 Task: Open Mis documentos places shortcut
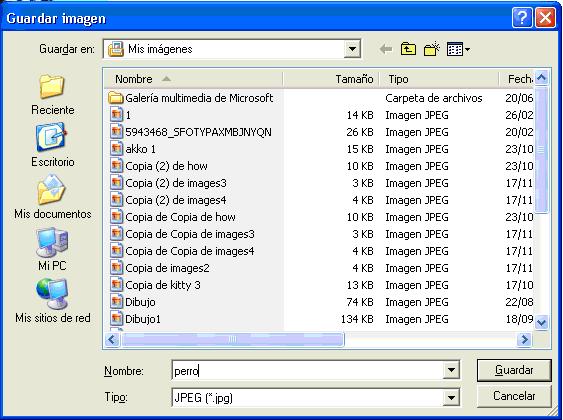click(52, 197)
